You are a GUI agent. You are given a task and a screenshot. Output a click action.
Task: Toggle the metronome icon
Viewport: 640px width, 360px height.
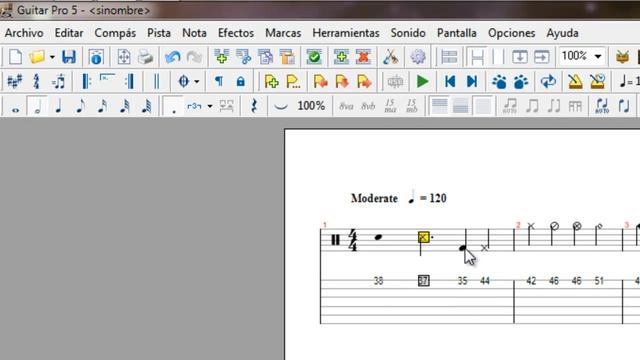click(x=576, y=81)
